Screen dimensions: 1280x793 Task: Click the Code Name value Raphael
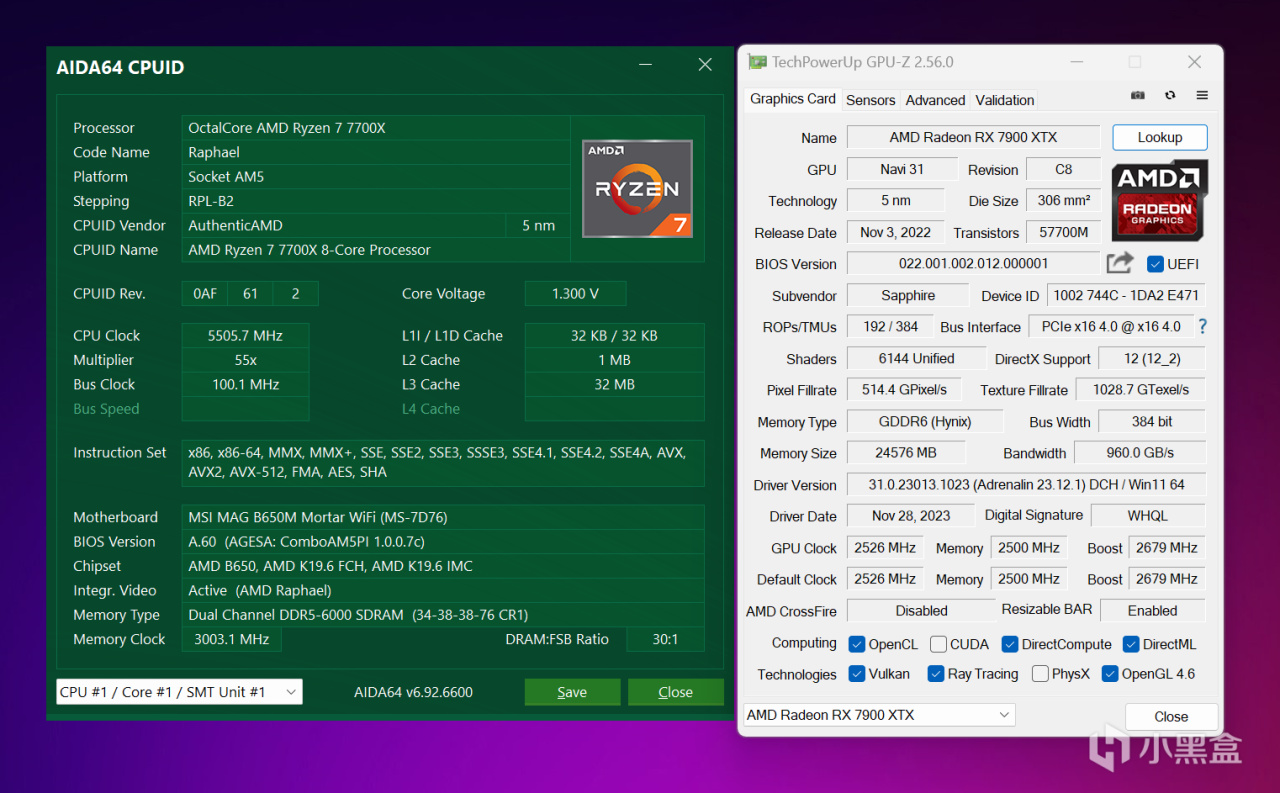(376, 152)
